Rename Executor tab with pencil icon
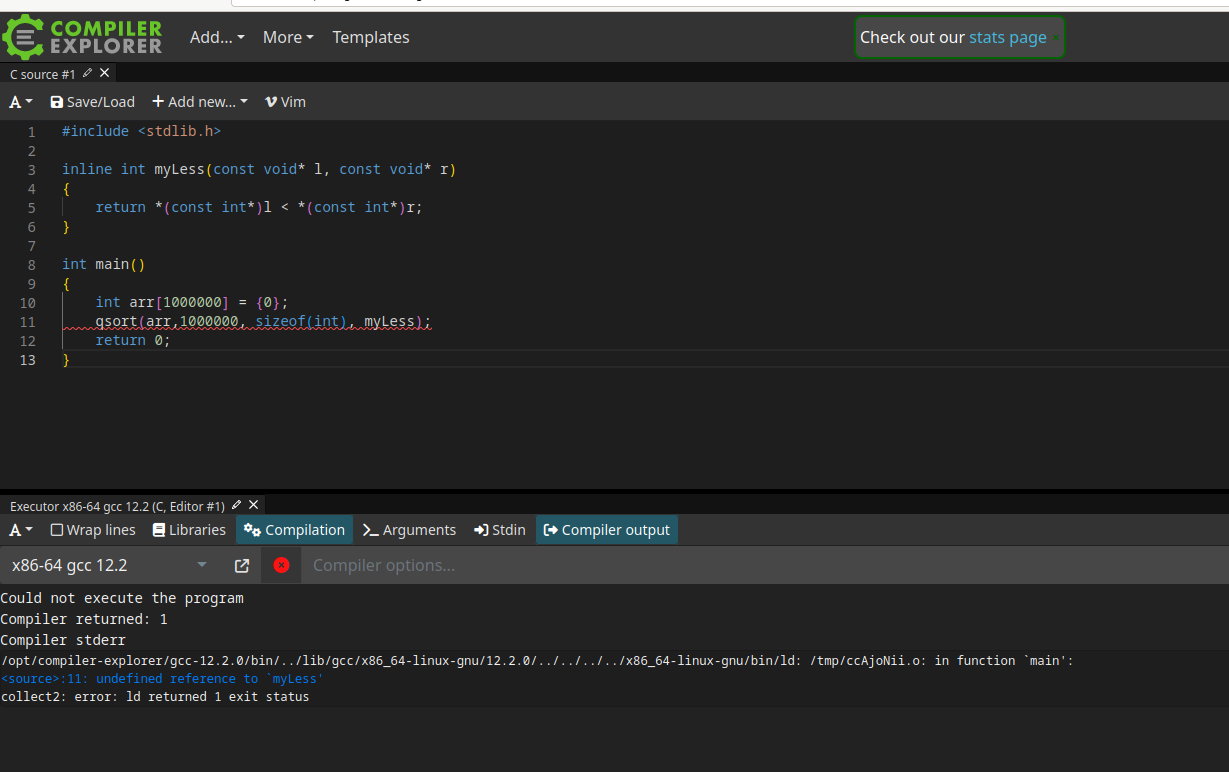 (237, 505)
